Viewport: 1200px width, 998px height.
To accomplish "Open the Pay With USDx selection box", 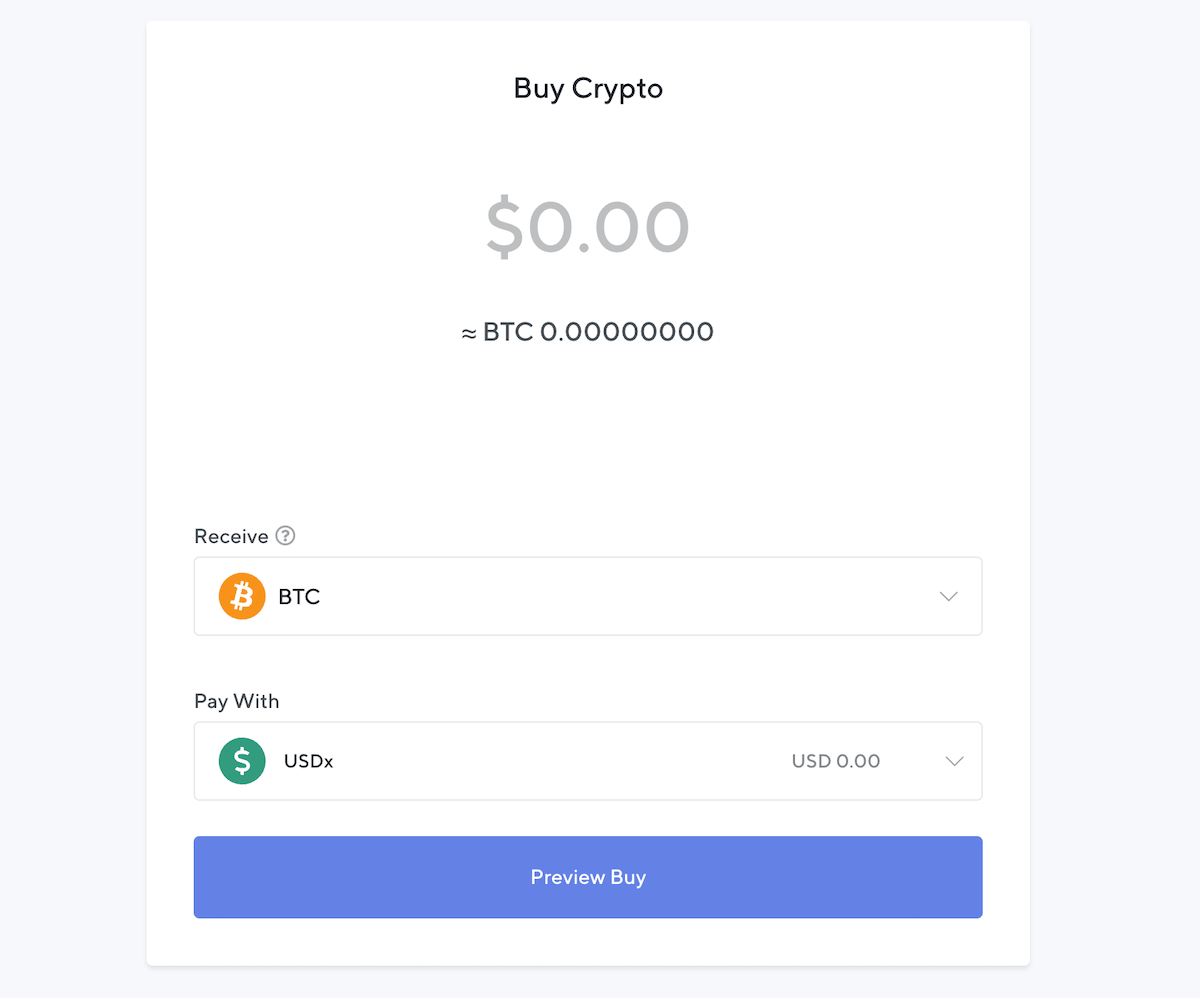I will (x=588, y=761).
